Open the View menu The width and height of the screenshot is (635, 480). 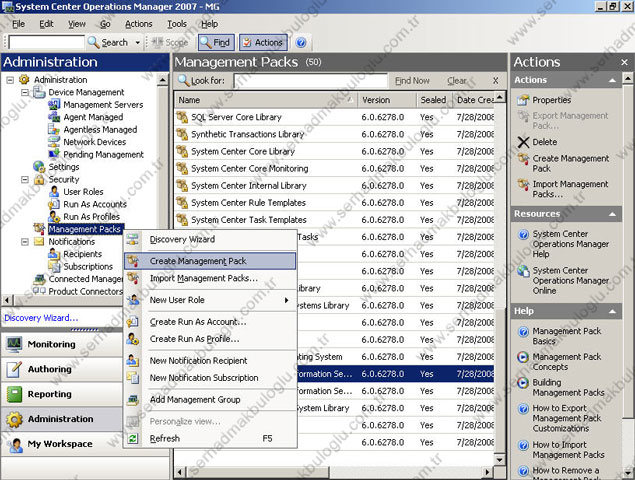[x=77, y=24]
